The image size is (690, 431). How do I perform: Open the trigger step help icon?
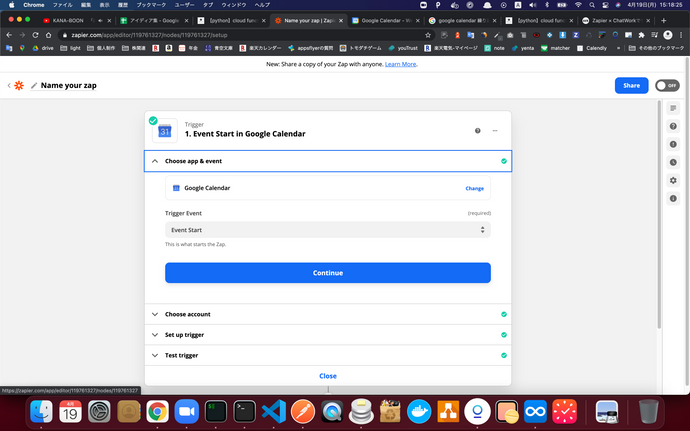point(477,131)
